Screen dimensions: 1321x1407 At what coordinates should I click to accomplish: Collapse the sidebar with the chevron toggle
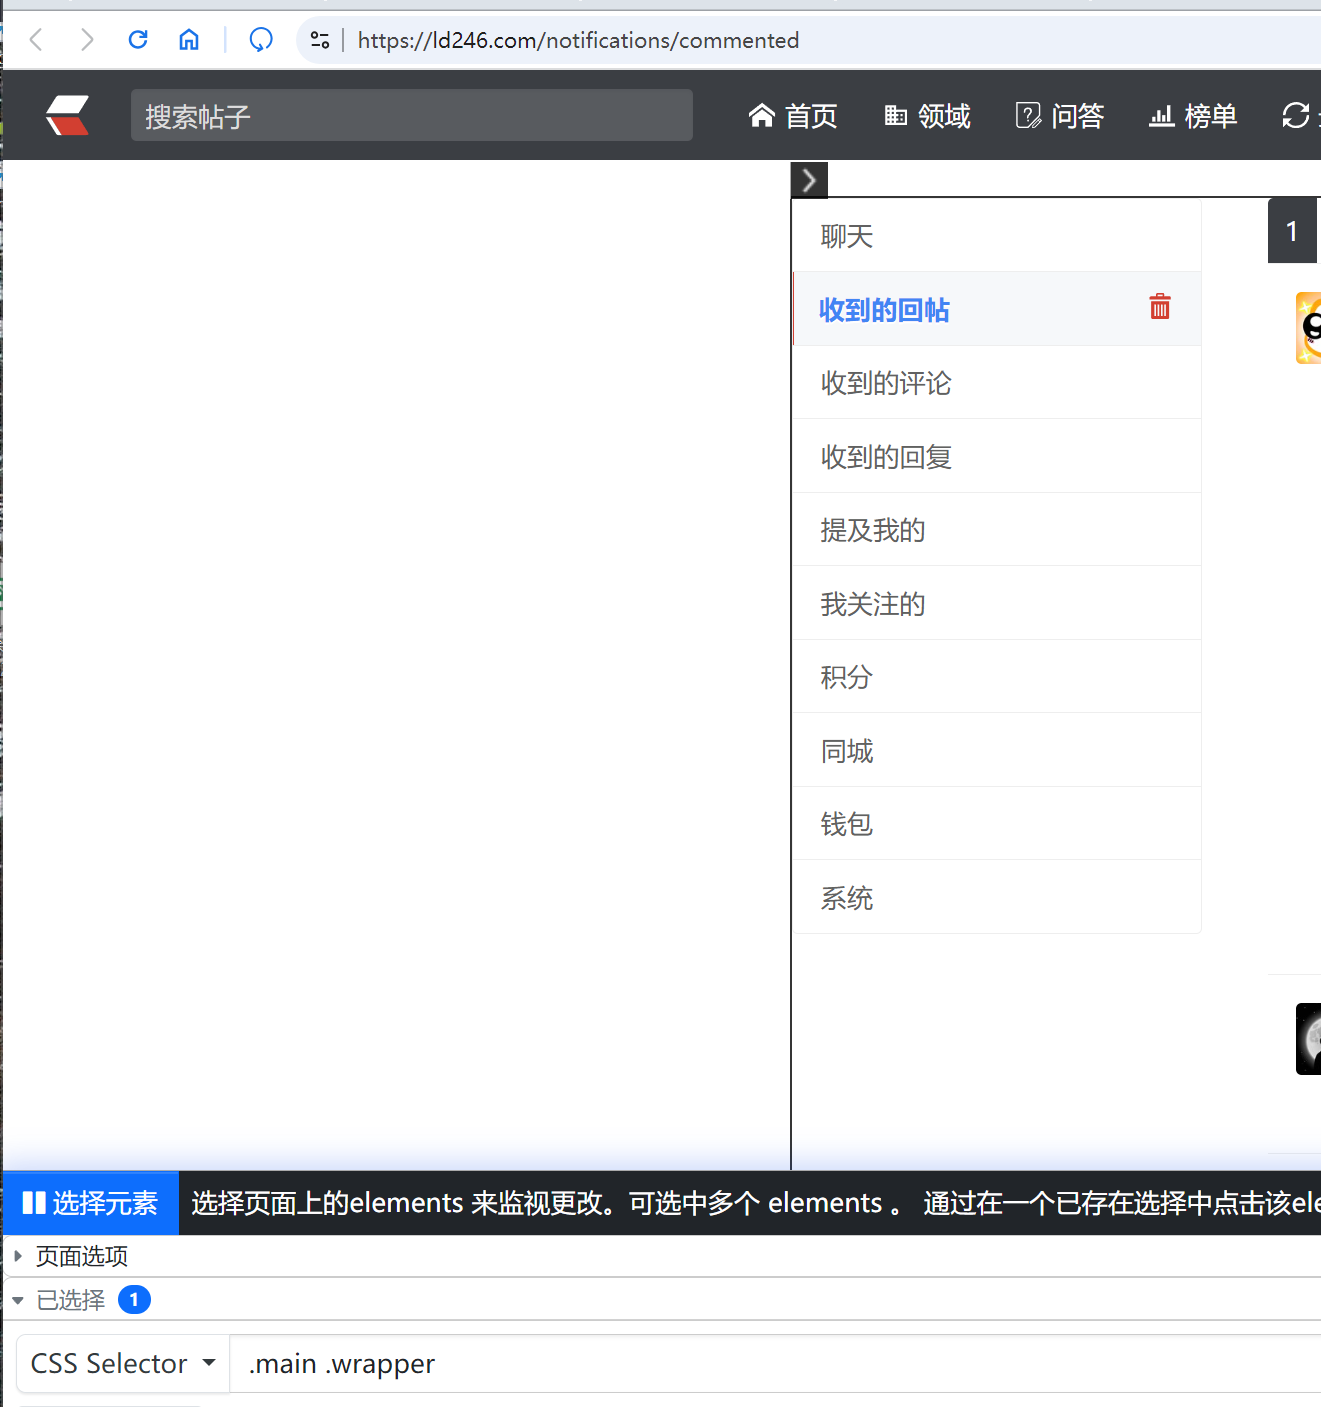pos(809,180)
